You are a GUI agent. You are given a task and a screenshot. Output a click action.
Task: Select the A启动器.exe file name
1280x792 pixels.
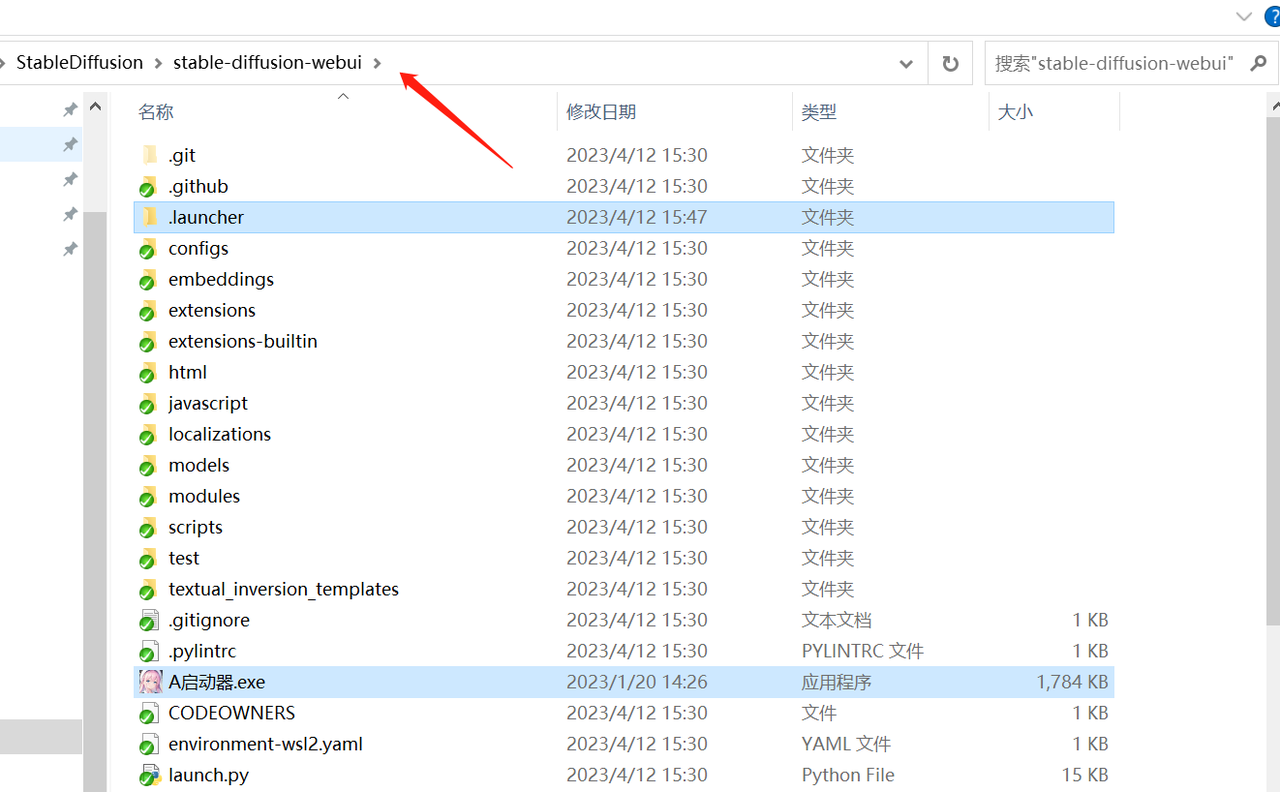coord(217,682)
